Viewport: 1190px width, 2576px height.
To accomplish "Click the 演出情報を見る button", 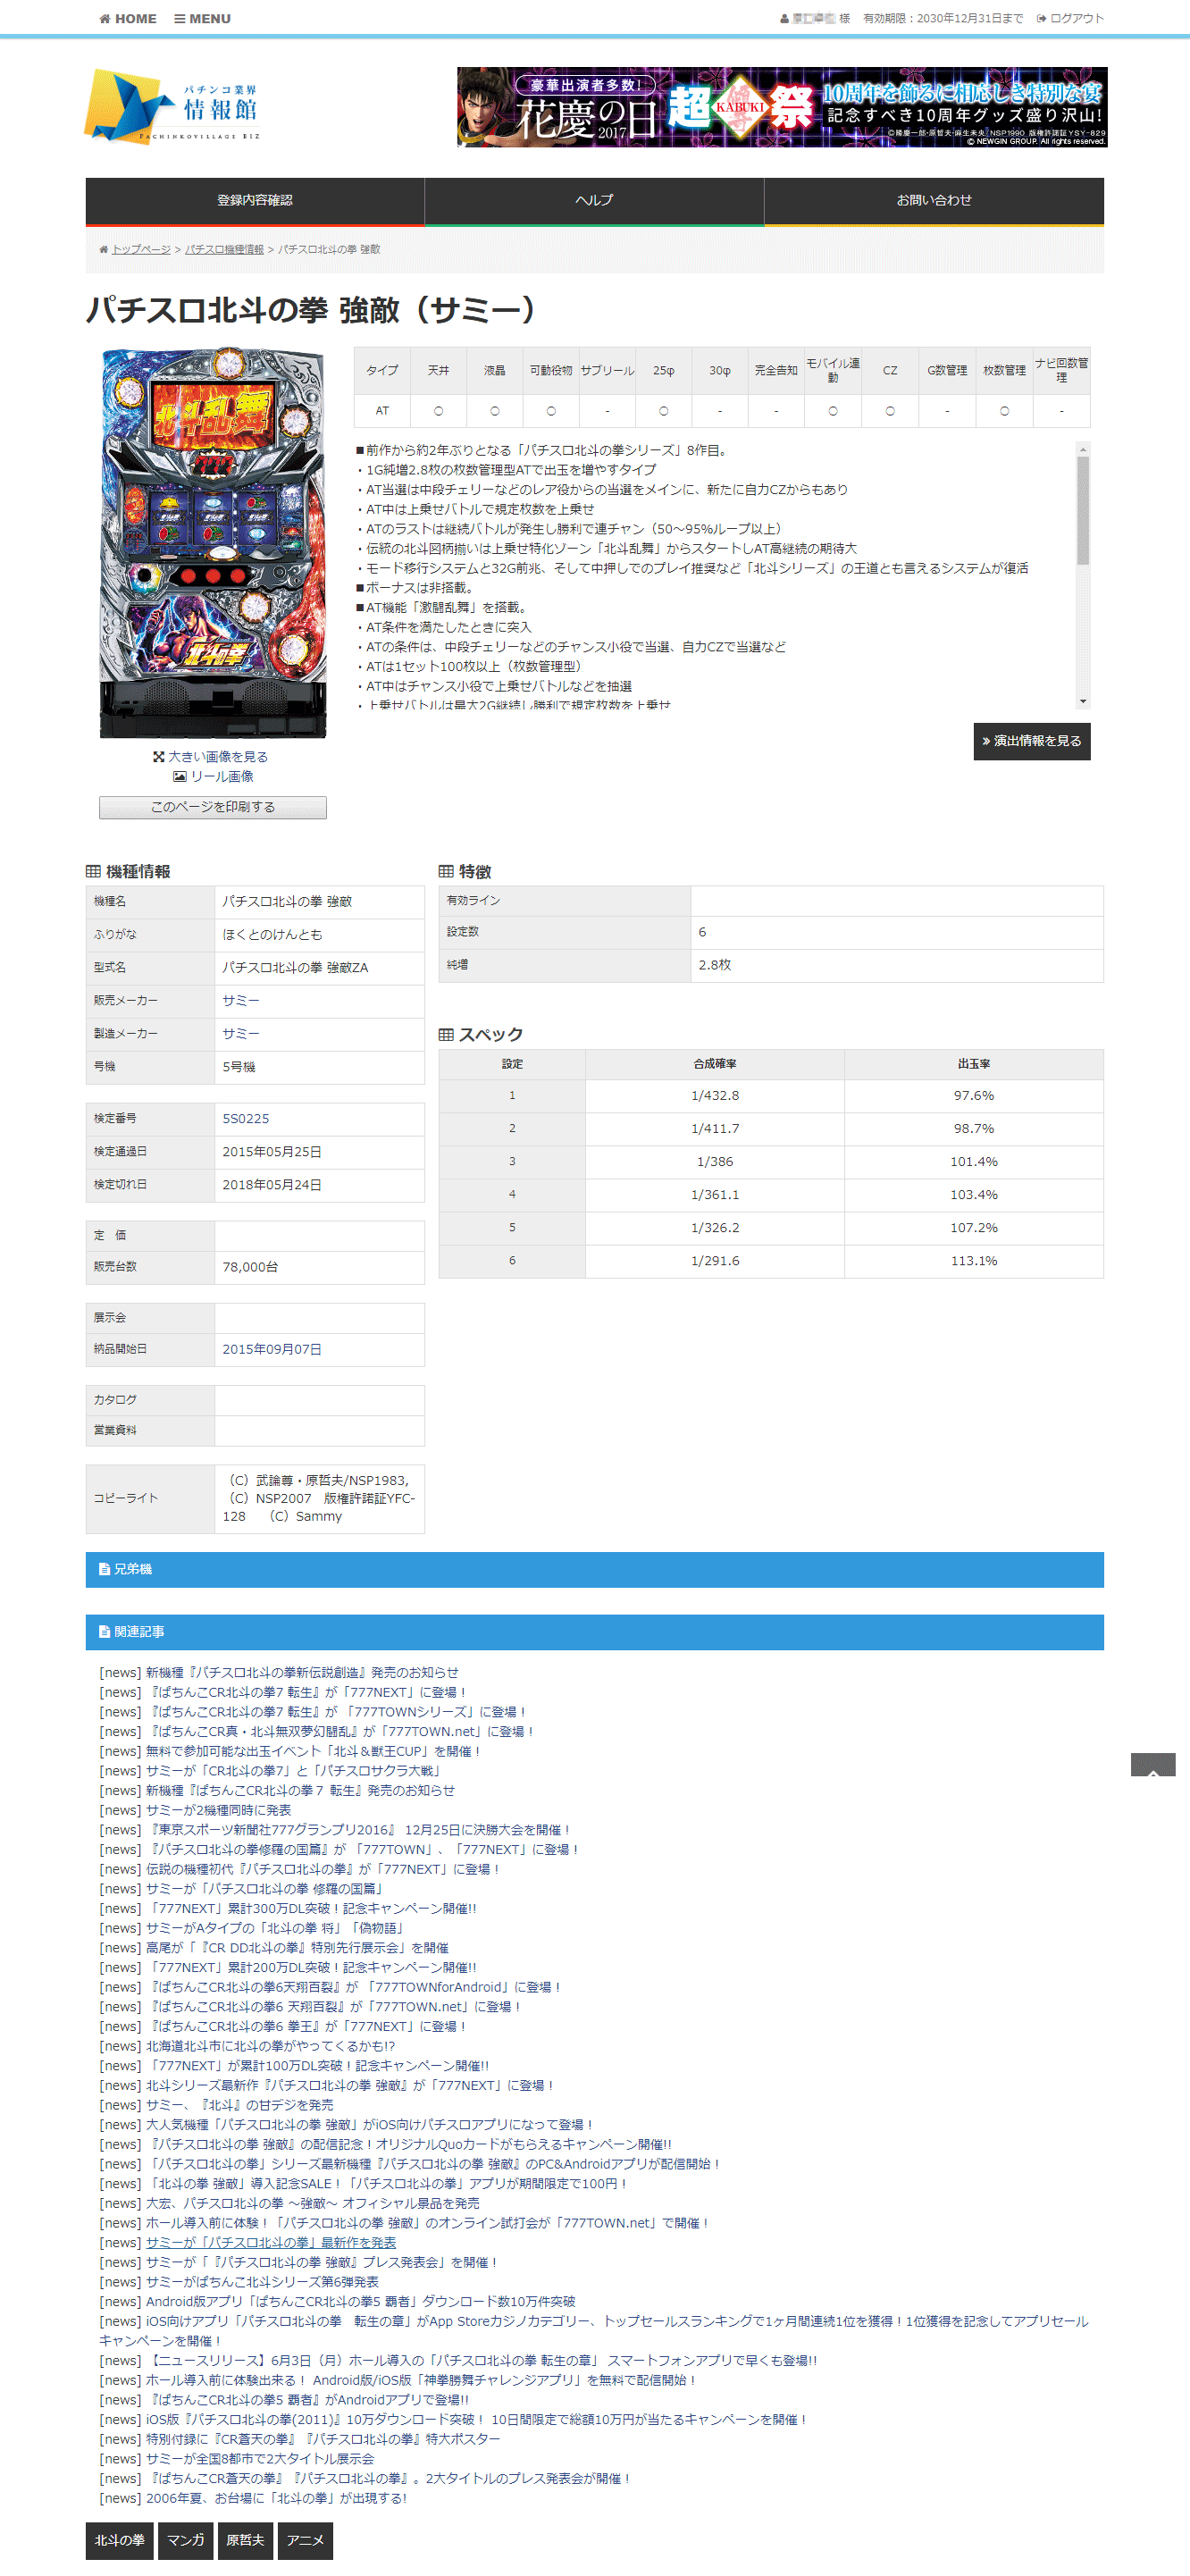I will (x=1031, y=742).
